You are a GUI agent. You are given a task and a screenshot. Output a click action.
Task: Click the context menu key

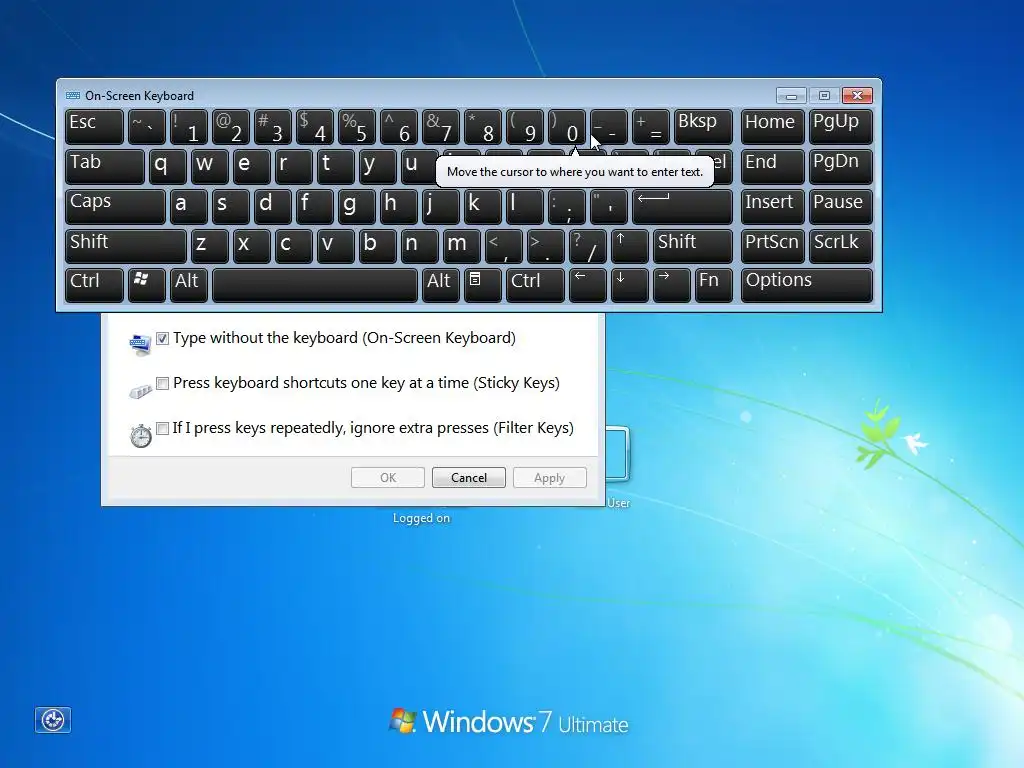coord(483,285)
